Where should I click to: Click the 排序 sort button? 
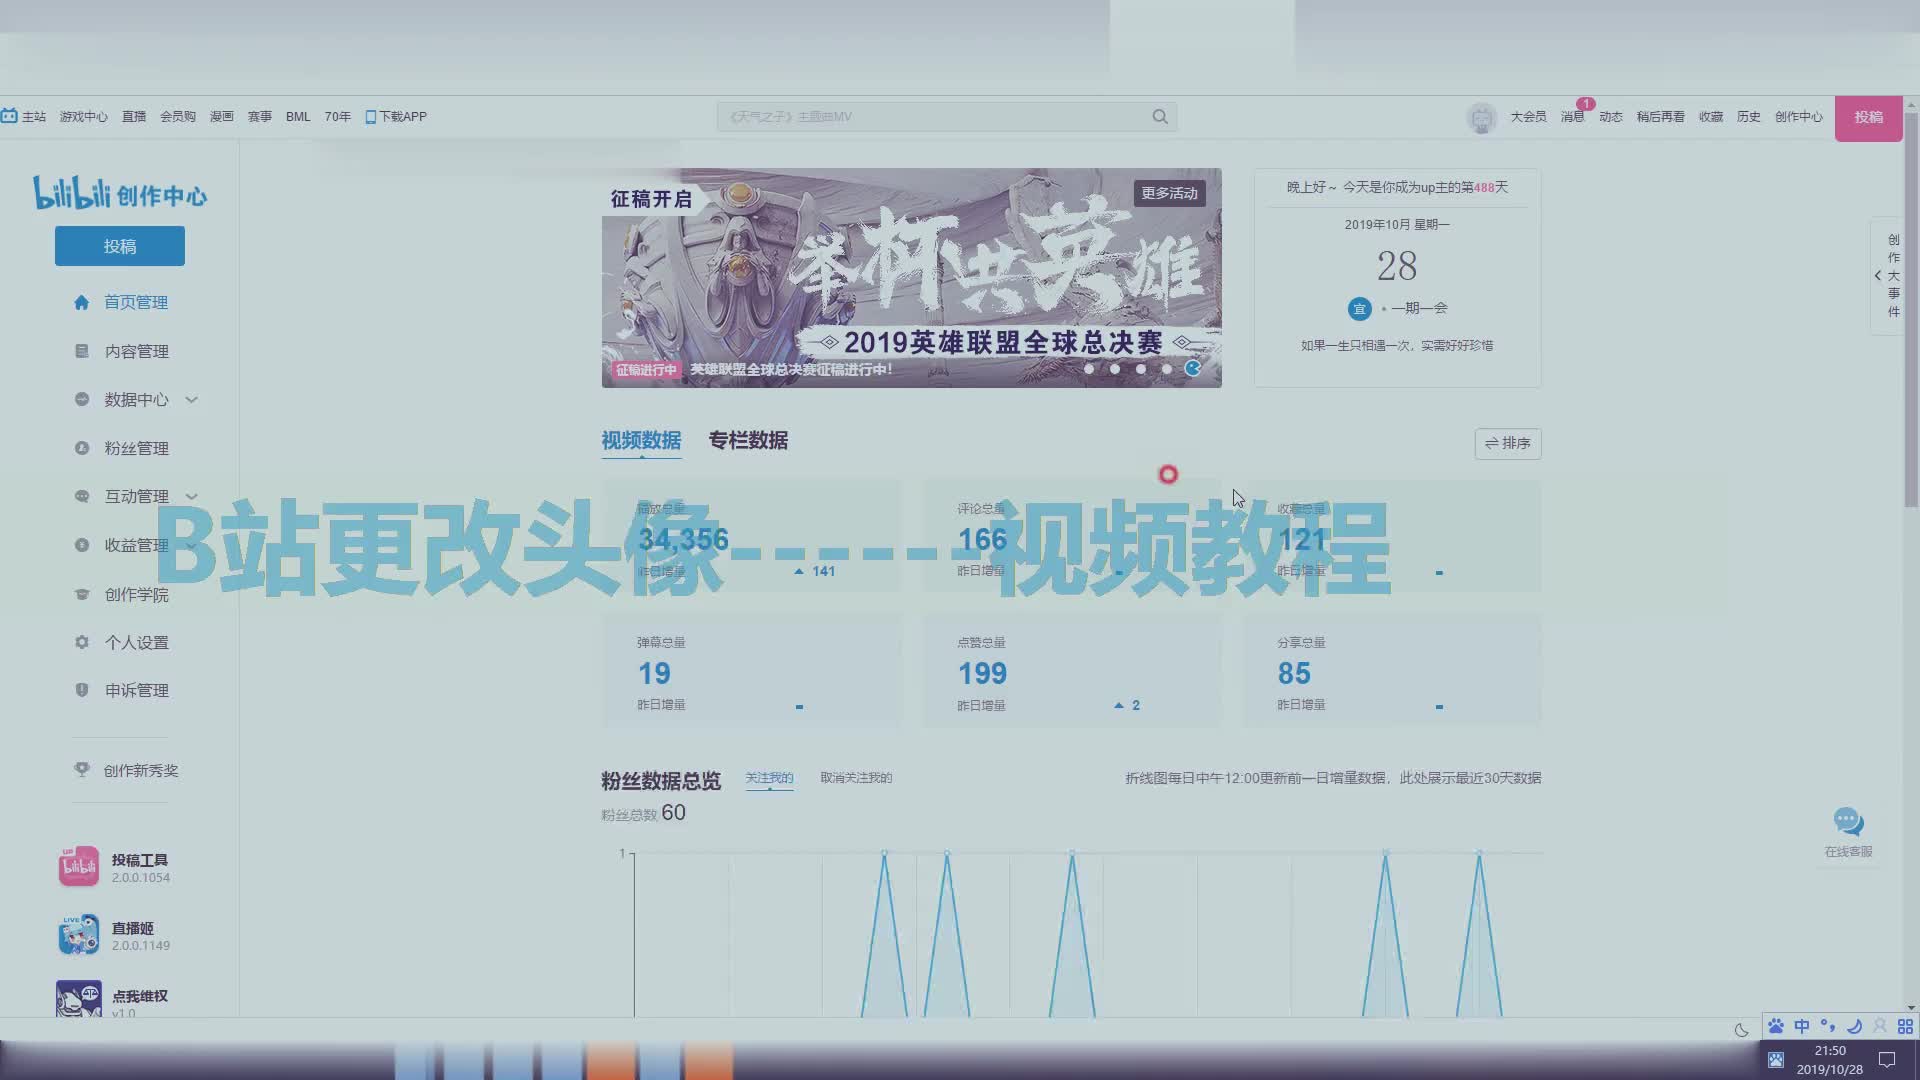1508,444
